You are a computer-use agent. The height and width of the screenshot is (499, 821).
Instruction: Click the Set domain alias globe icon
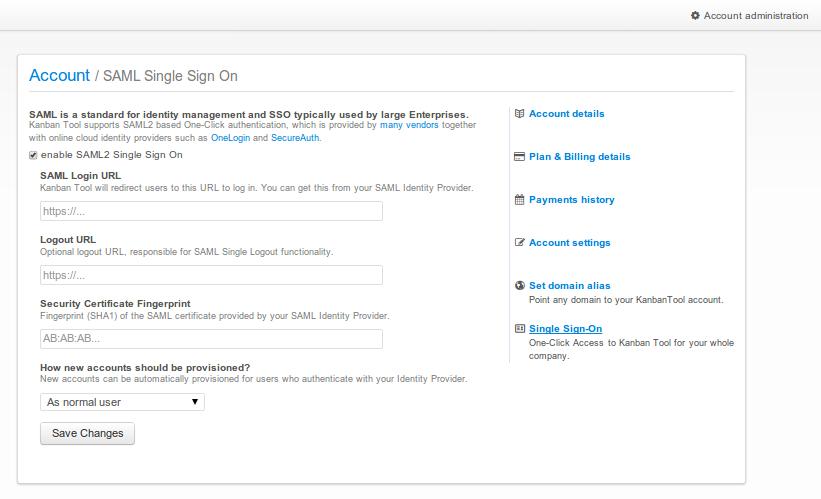(x=519, y=285)
